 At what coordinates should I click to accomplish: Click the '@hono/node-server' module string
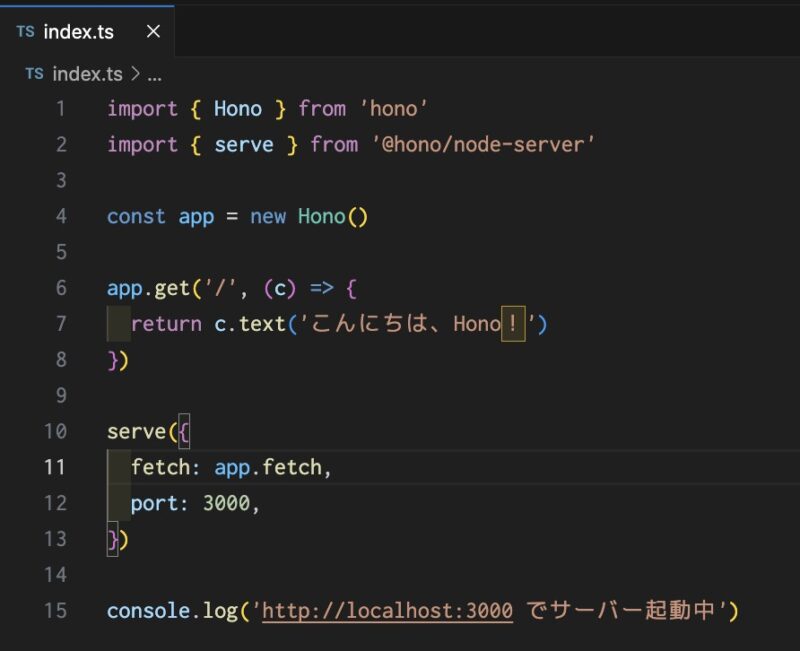[483, 144]
